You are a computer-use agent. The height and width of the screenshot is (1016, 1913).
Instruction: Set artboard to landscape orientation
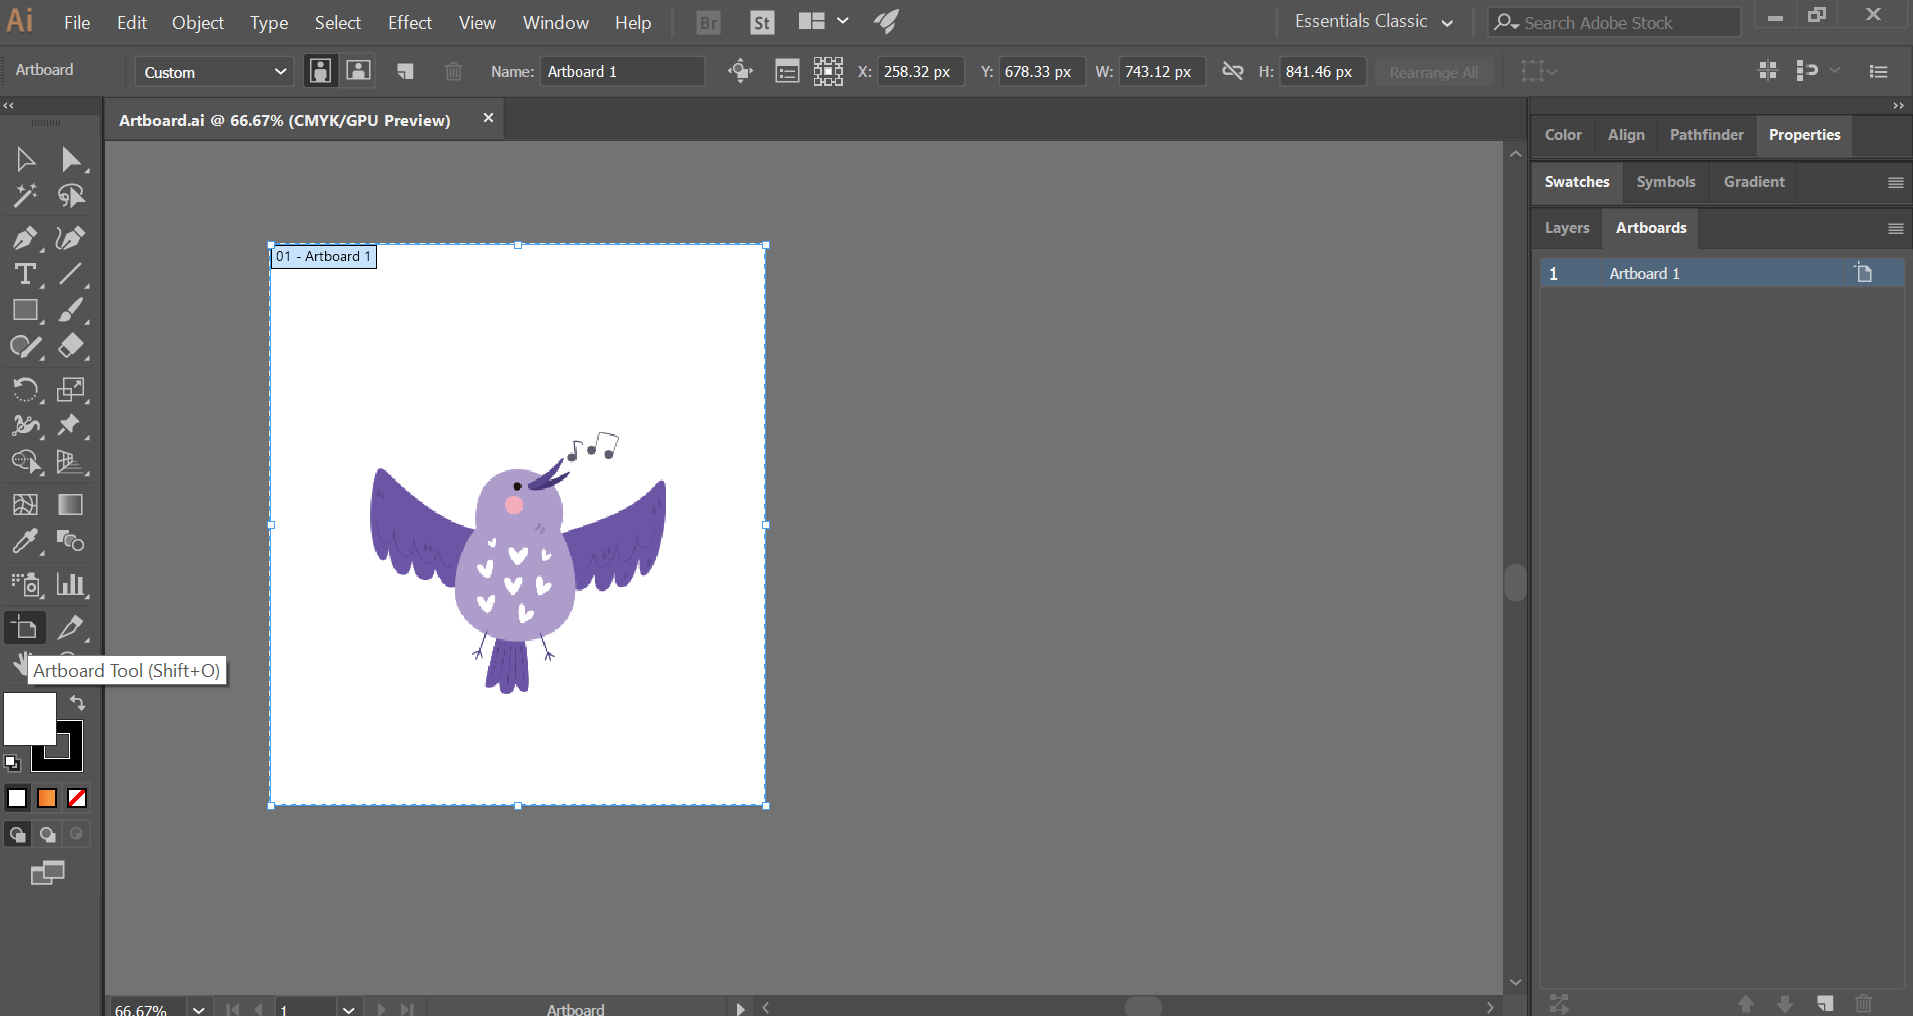coord(358,71)
